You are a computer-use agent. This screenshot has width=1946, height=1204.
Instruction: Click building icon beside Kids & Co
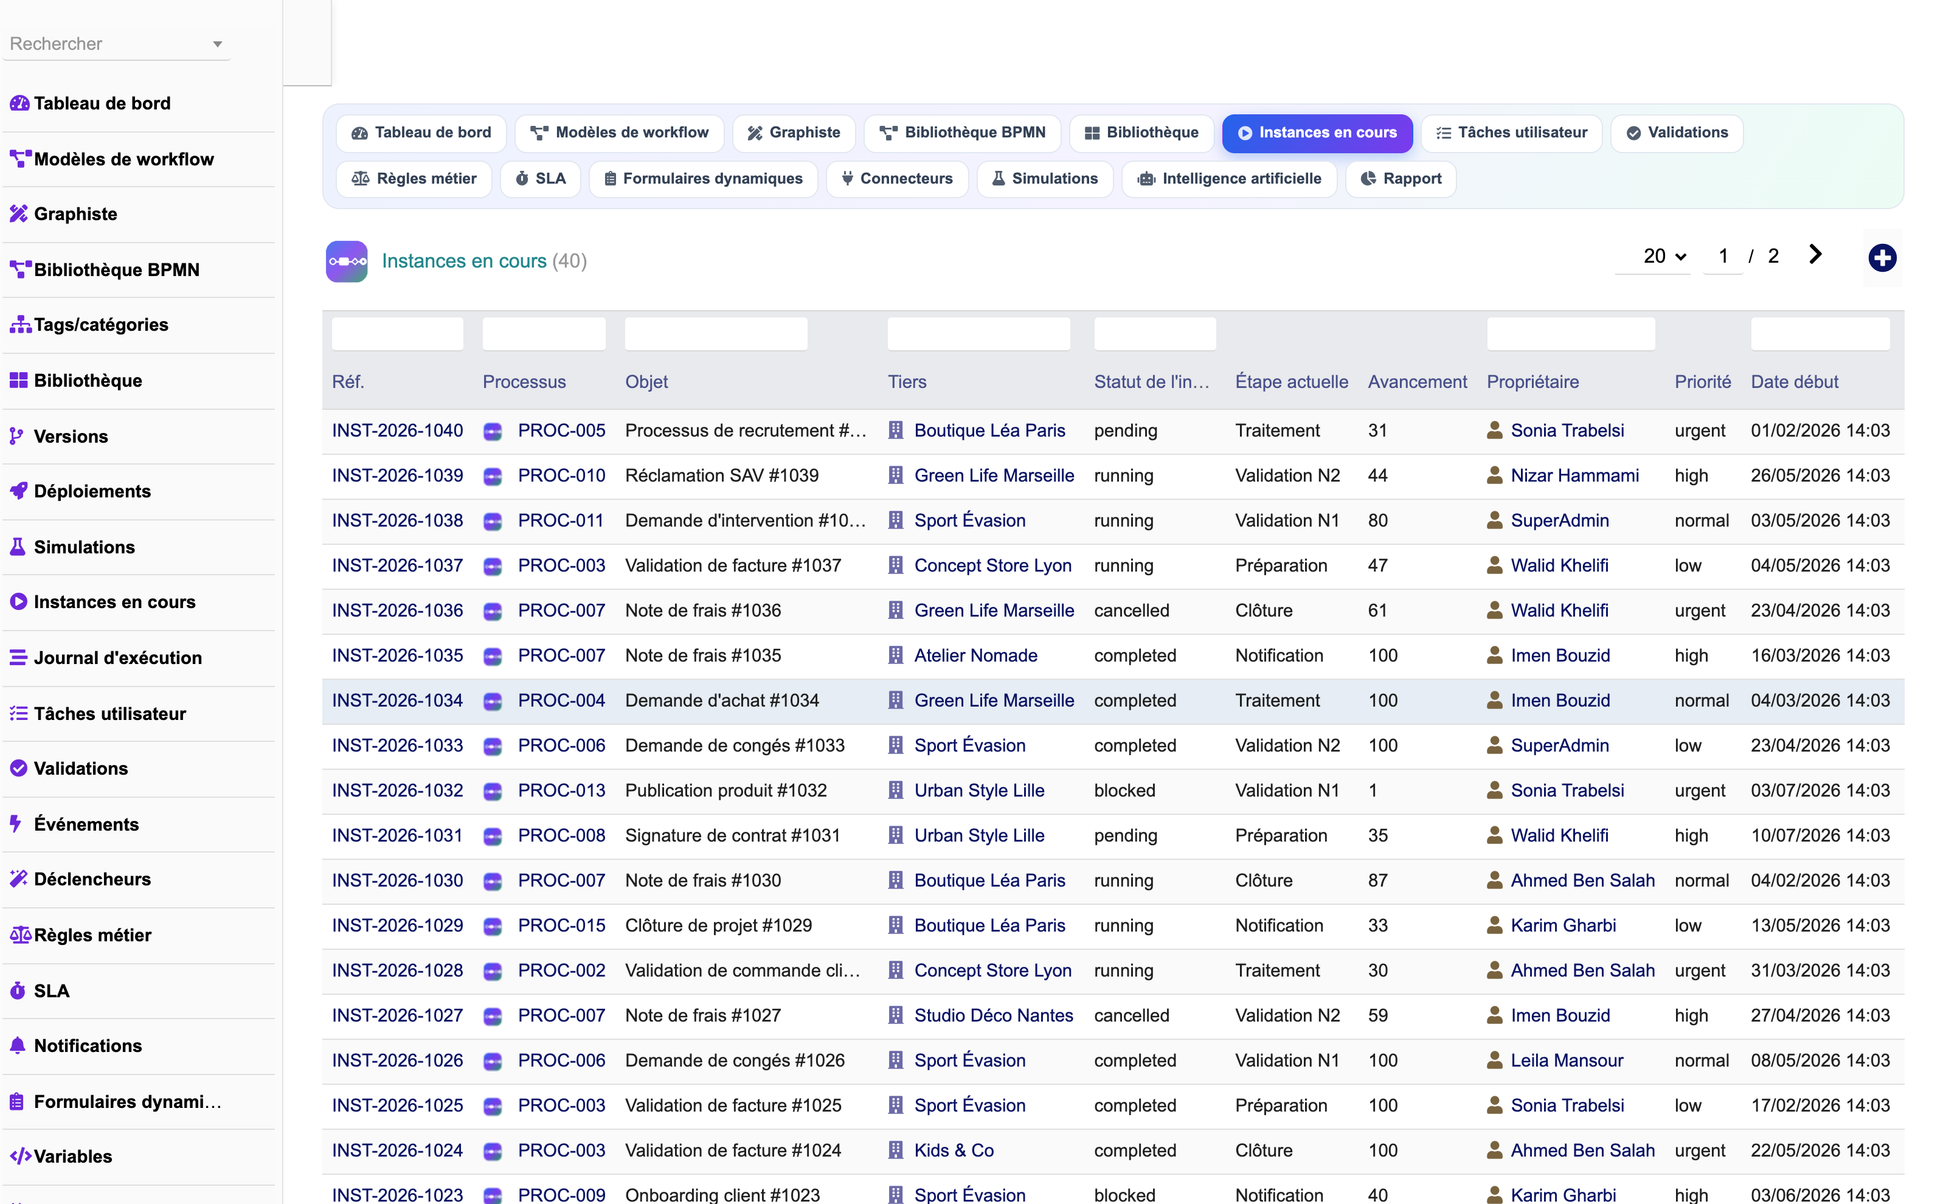[896, 1150]
